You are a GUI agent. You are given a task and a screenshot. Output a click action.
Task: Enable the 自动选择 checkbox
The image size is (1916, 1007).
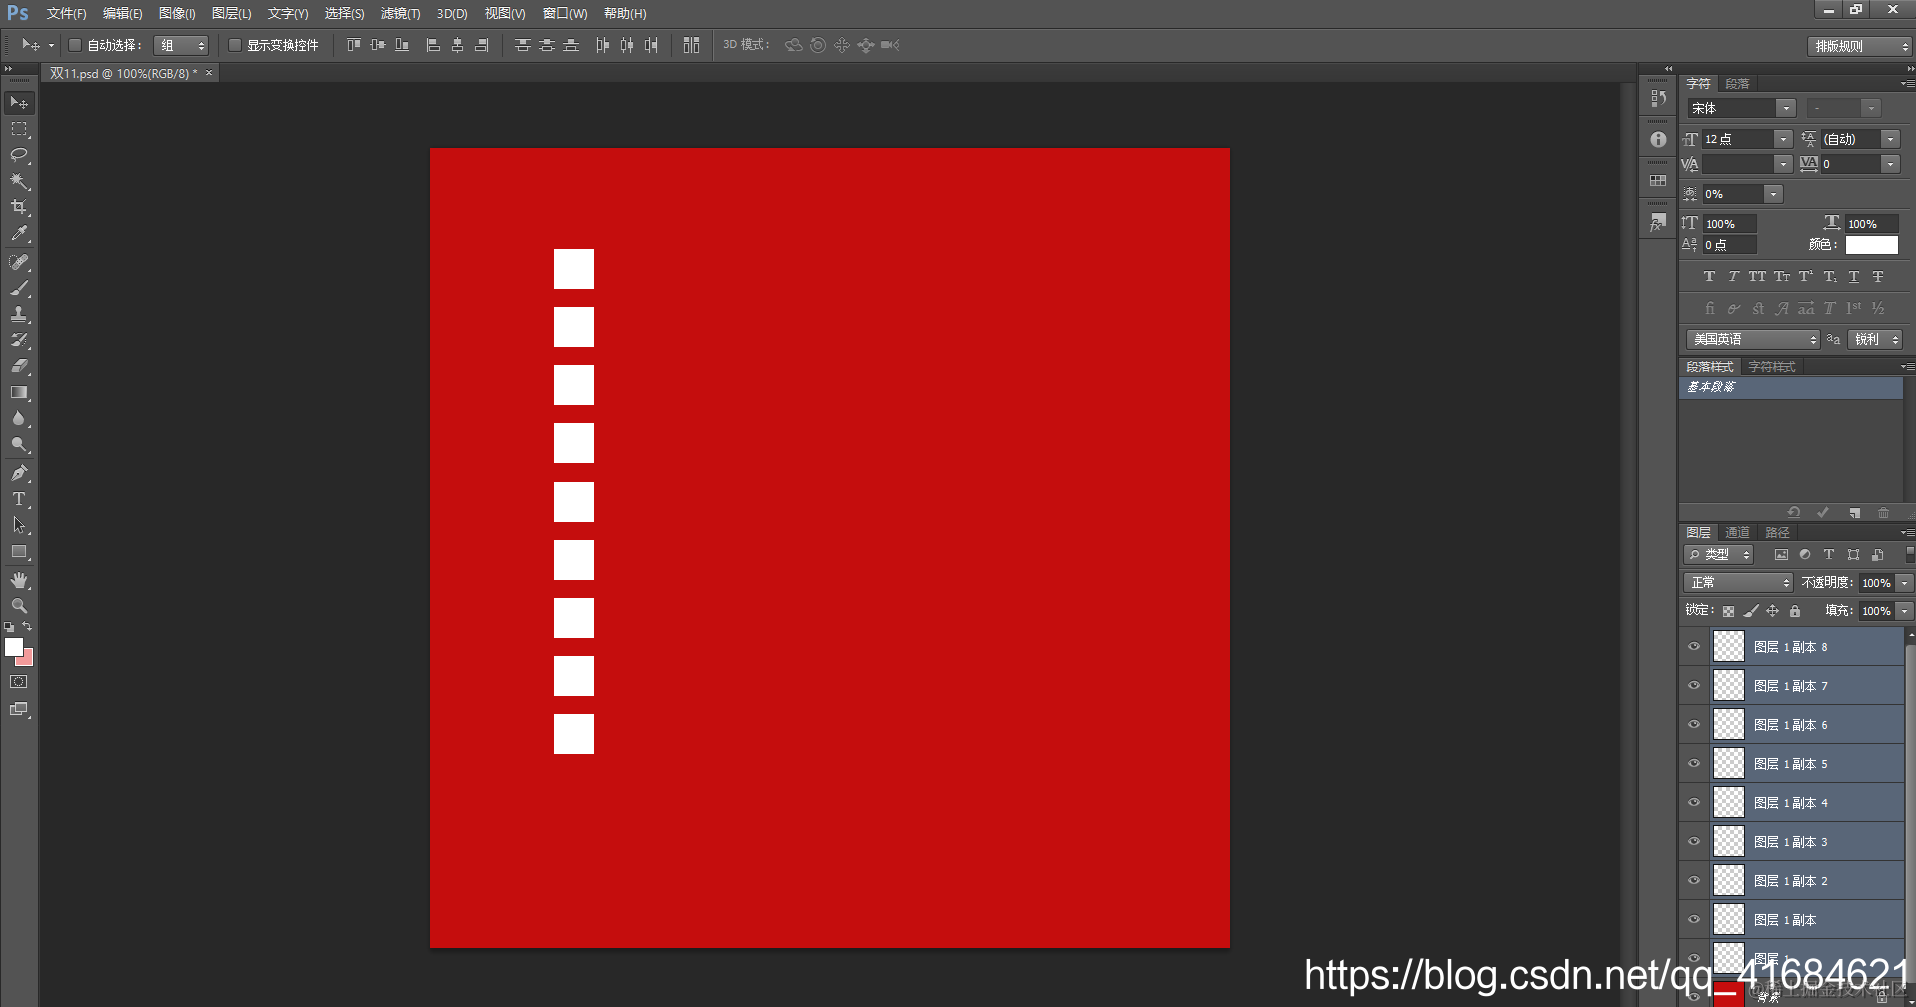(74, 45)
